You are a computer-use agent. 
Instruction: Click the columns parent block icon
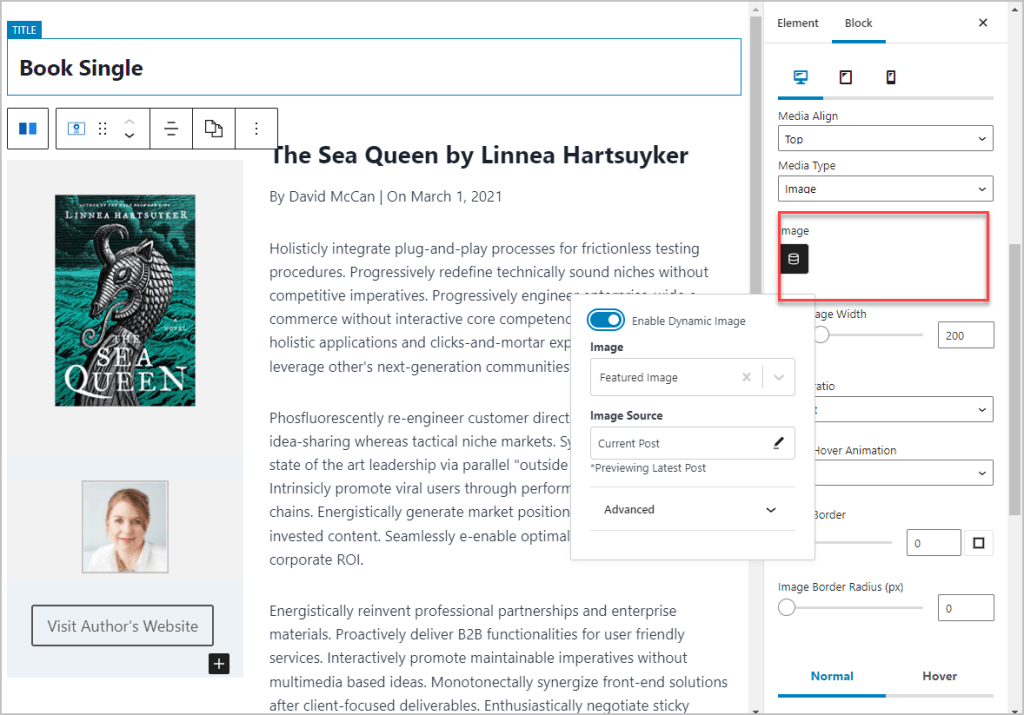(x=28, y=129)
